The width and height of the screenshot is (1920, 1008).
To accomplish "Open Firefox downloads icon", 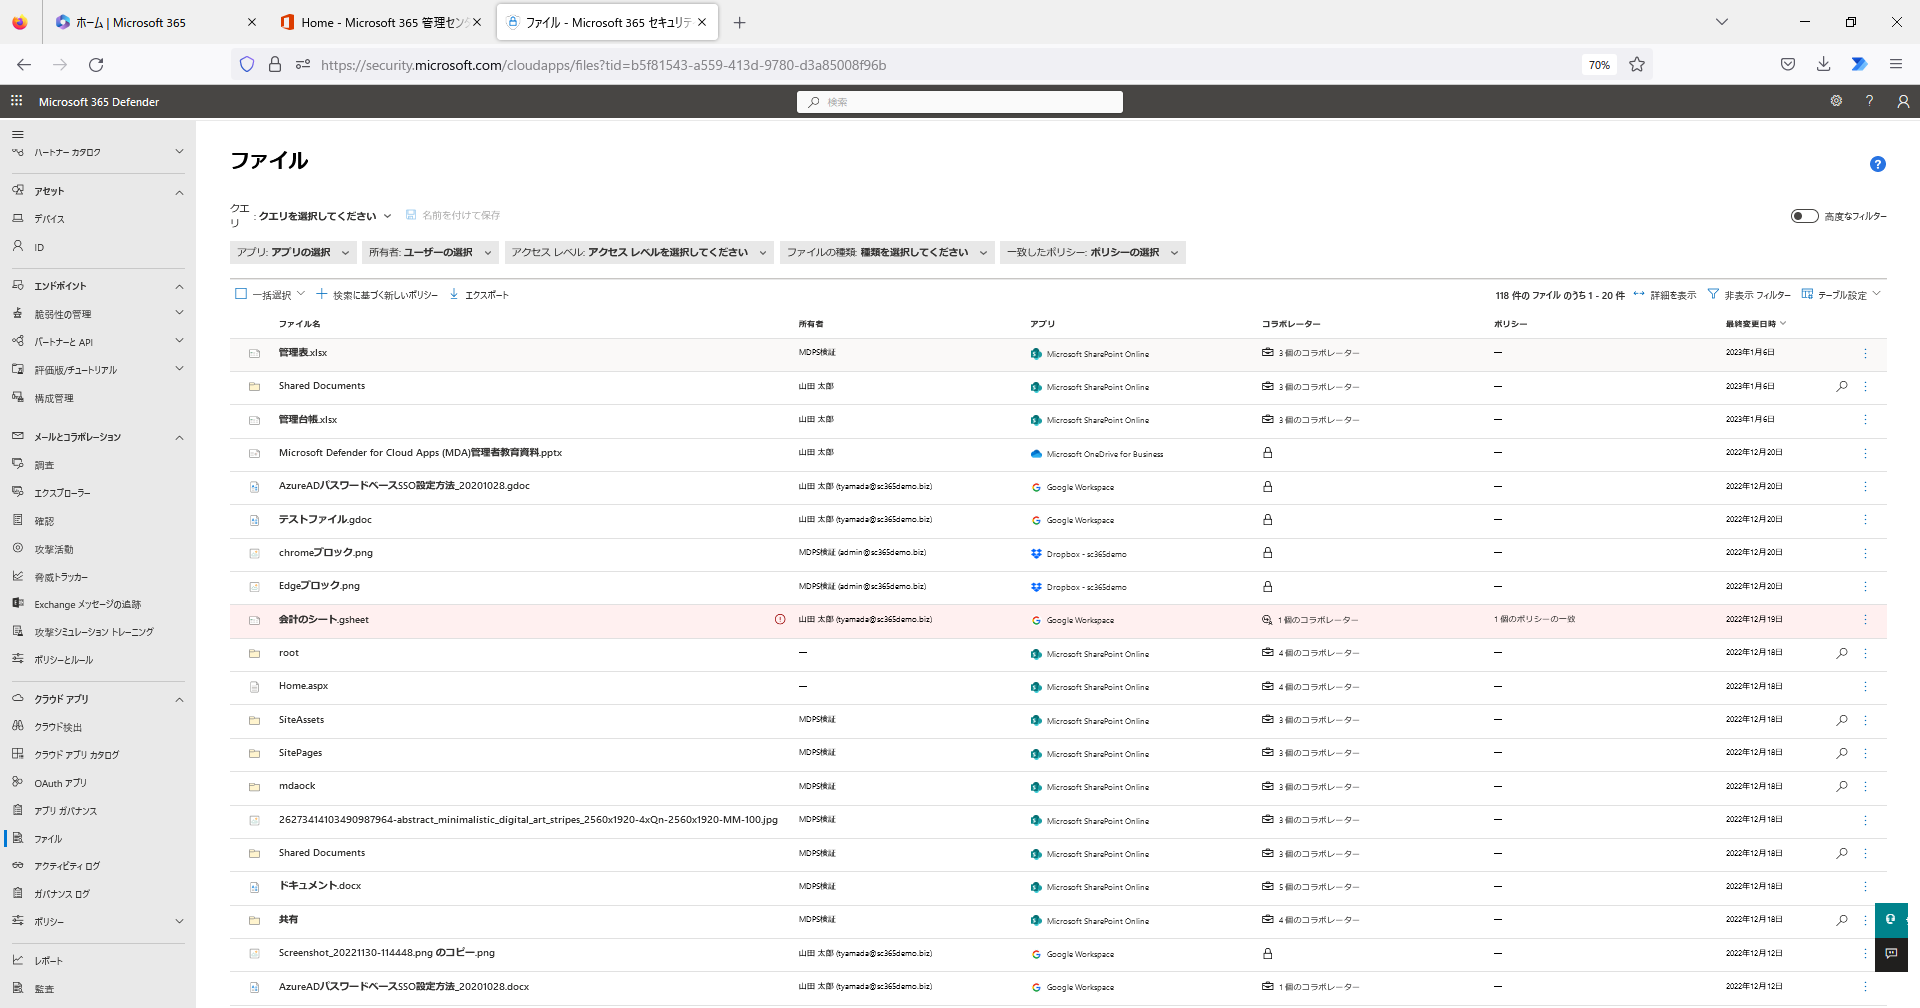I will click(1823, 64).
